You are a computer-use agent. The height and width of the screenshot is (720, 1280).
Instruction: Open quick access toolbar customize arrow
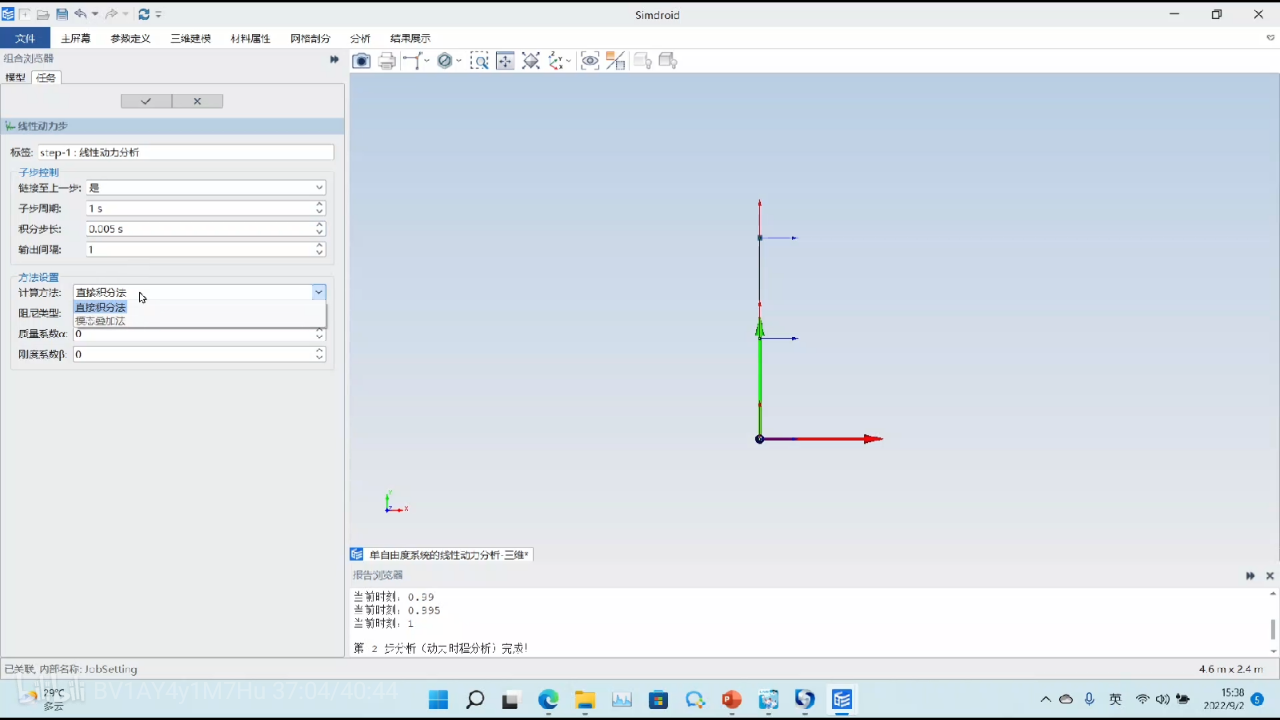pyautogui.click(x=159, y=14)
